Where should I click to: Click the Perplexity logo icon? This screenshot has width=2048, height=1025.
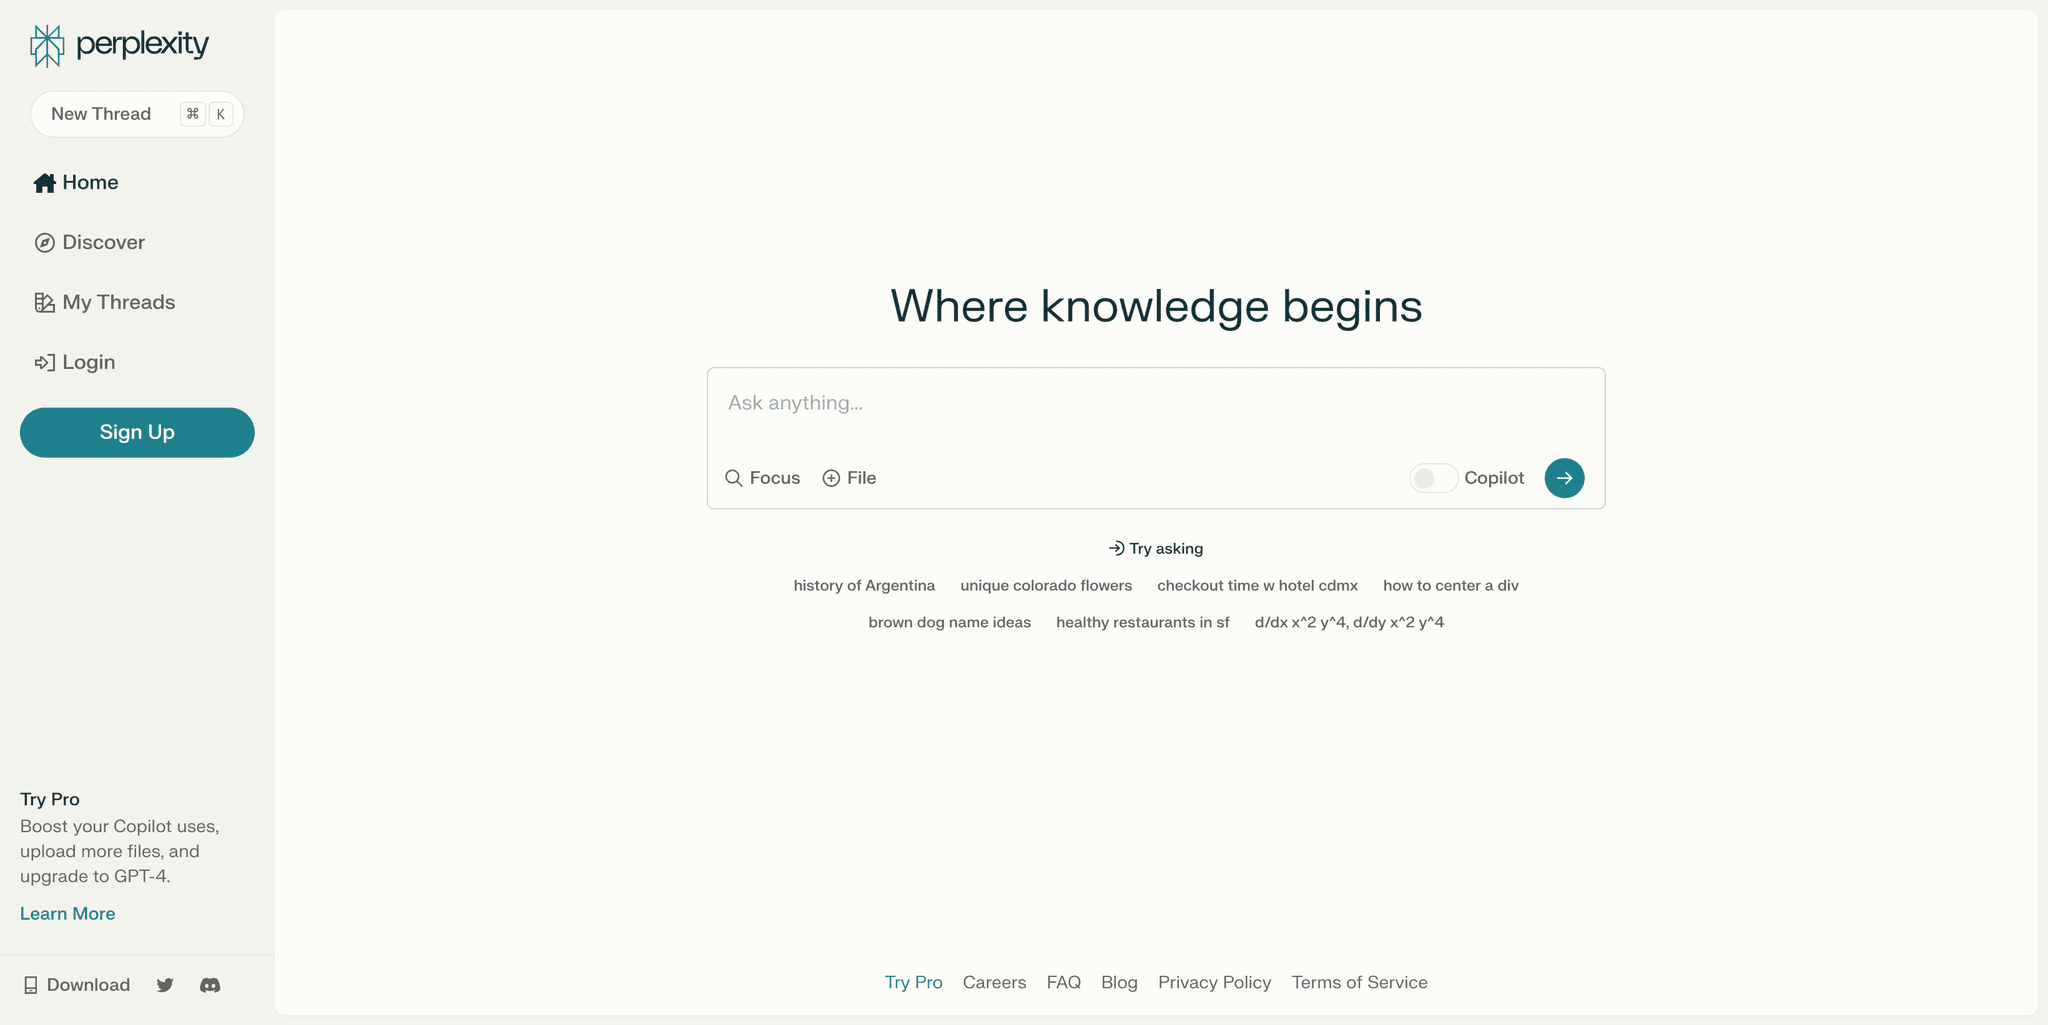coord(47,46)
